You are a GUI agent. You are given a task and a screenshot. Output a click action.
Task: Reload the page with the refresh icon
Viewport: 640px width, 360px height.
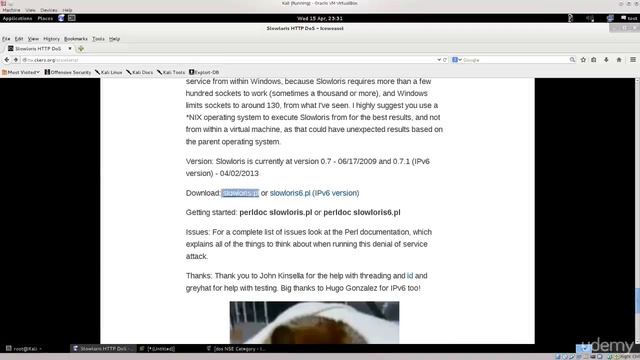pyautogui.click(x=445, y=60)
